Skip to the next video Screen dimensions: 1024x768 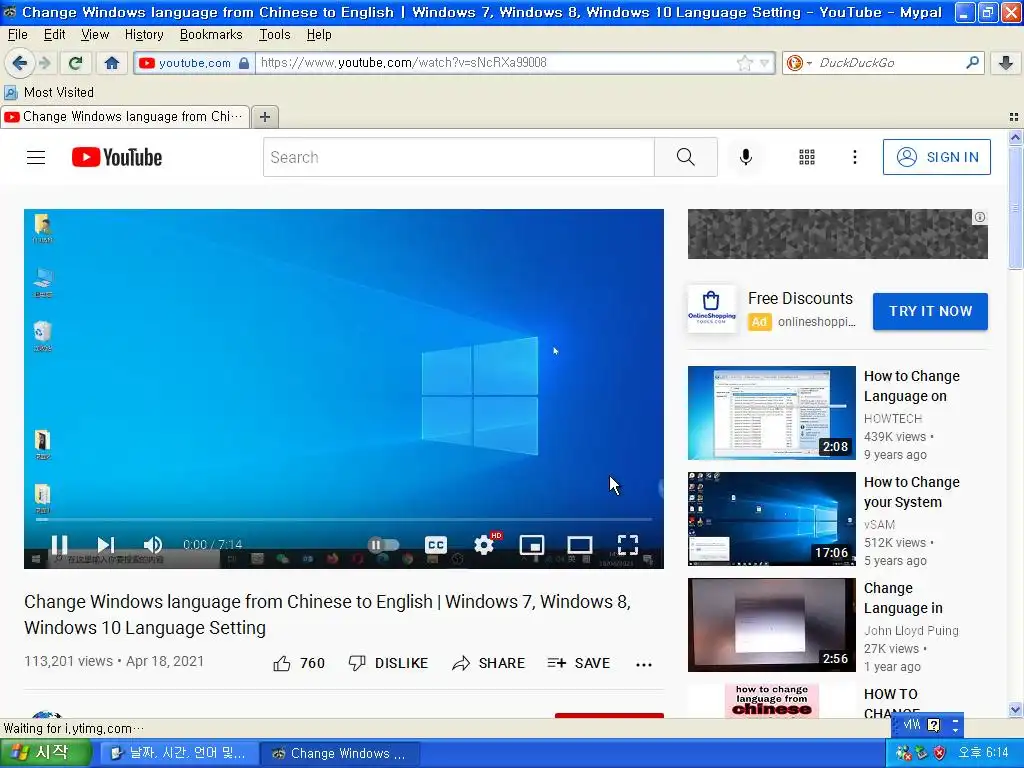(x=106, y=544)
